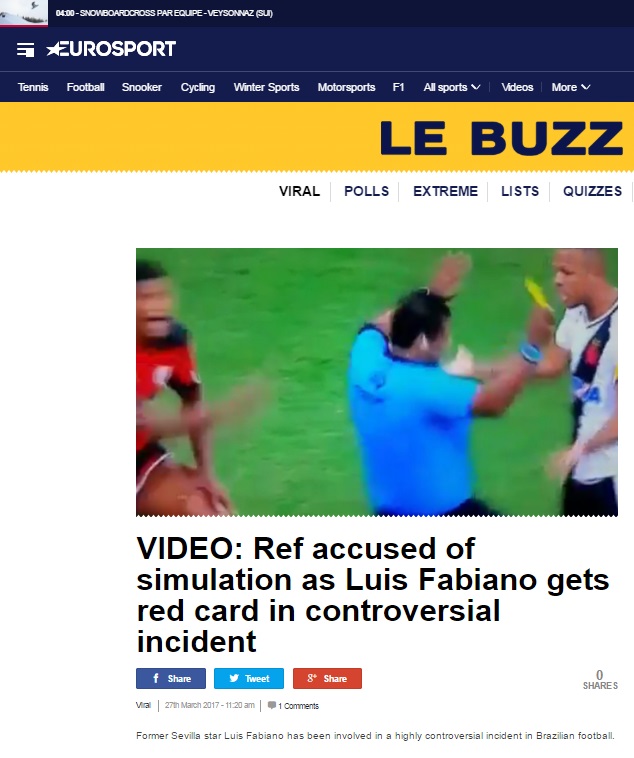Open the hamburger menu icon
The width and height of the screenshot is (634, 758).
25,50
